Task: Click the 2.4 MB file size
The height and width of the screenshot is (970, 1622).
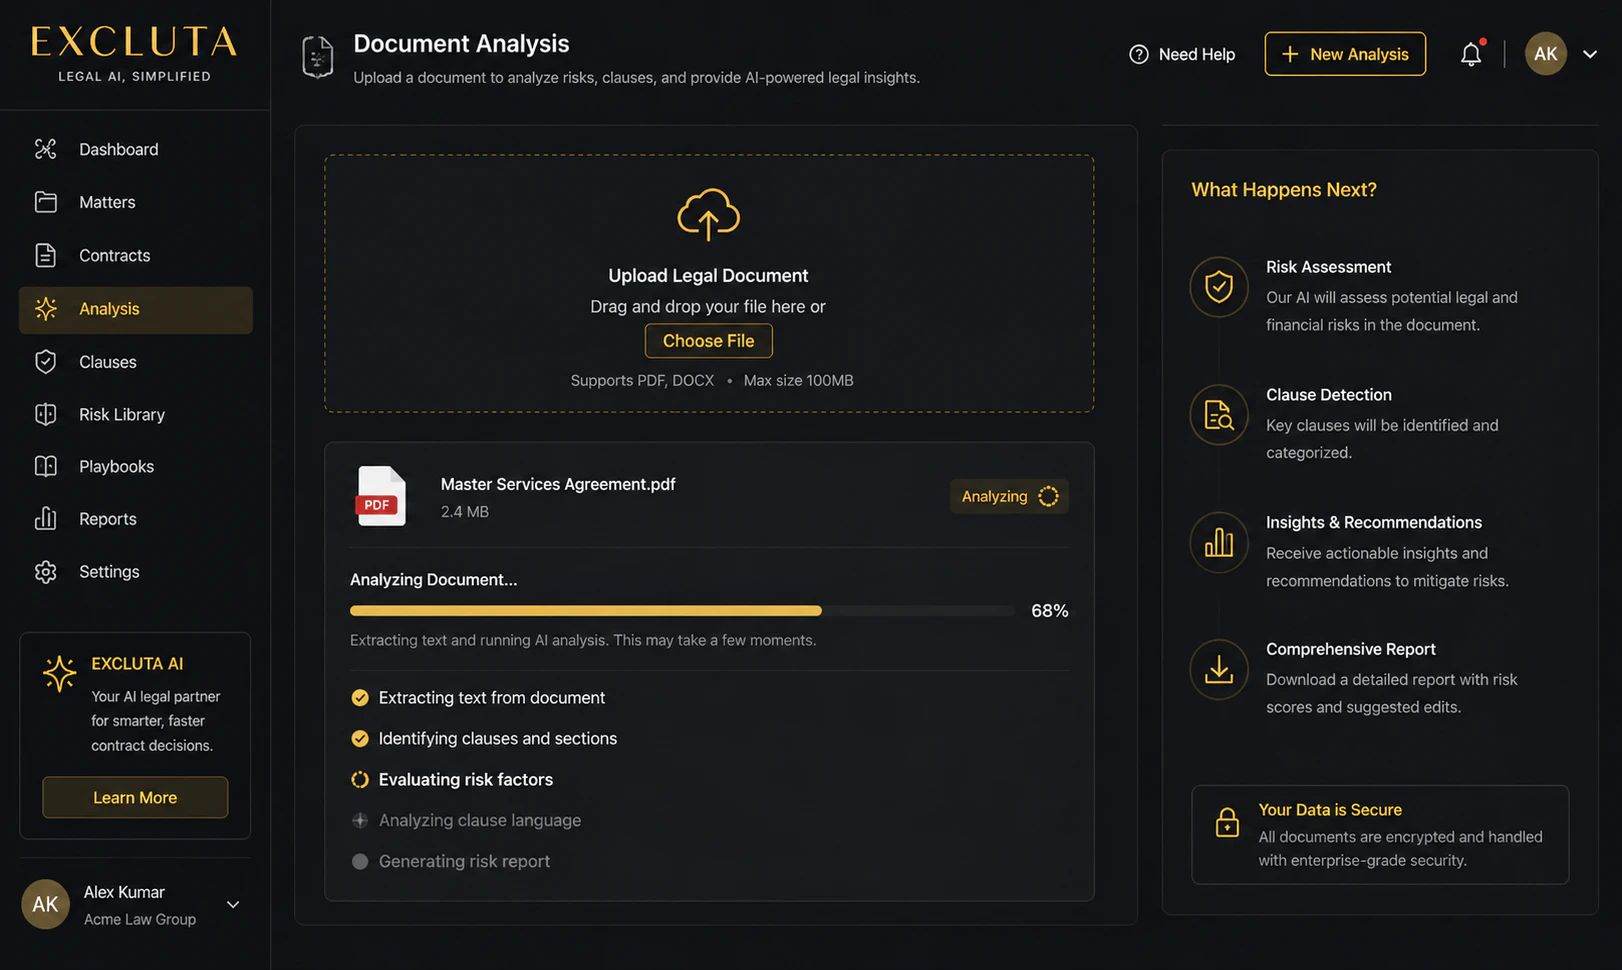Action: [x=465, y=512]
